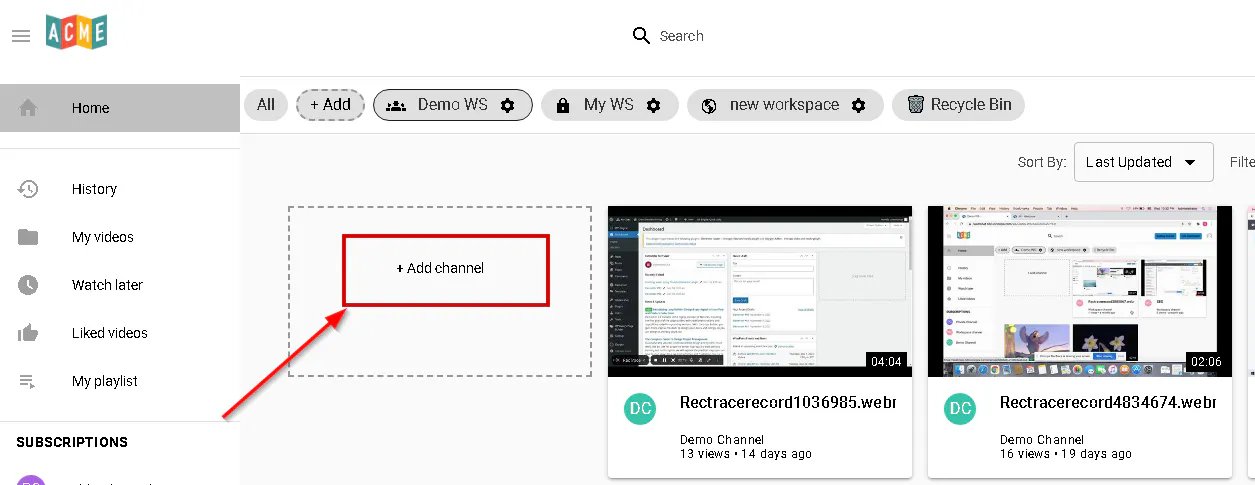The height and width of the screenshot is (485, 1255).
Task: Click the My playlist list icon
Action: [28, 381]
